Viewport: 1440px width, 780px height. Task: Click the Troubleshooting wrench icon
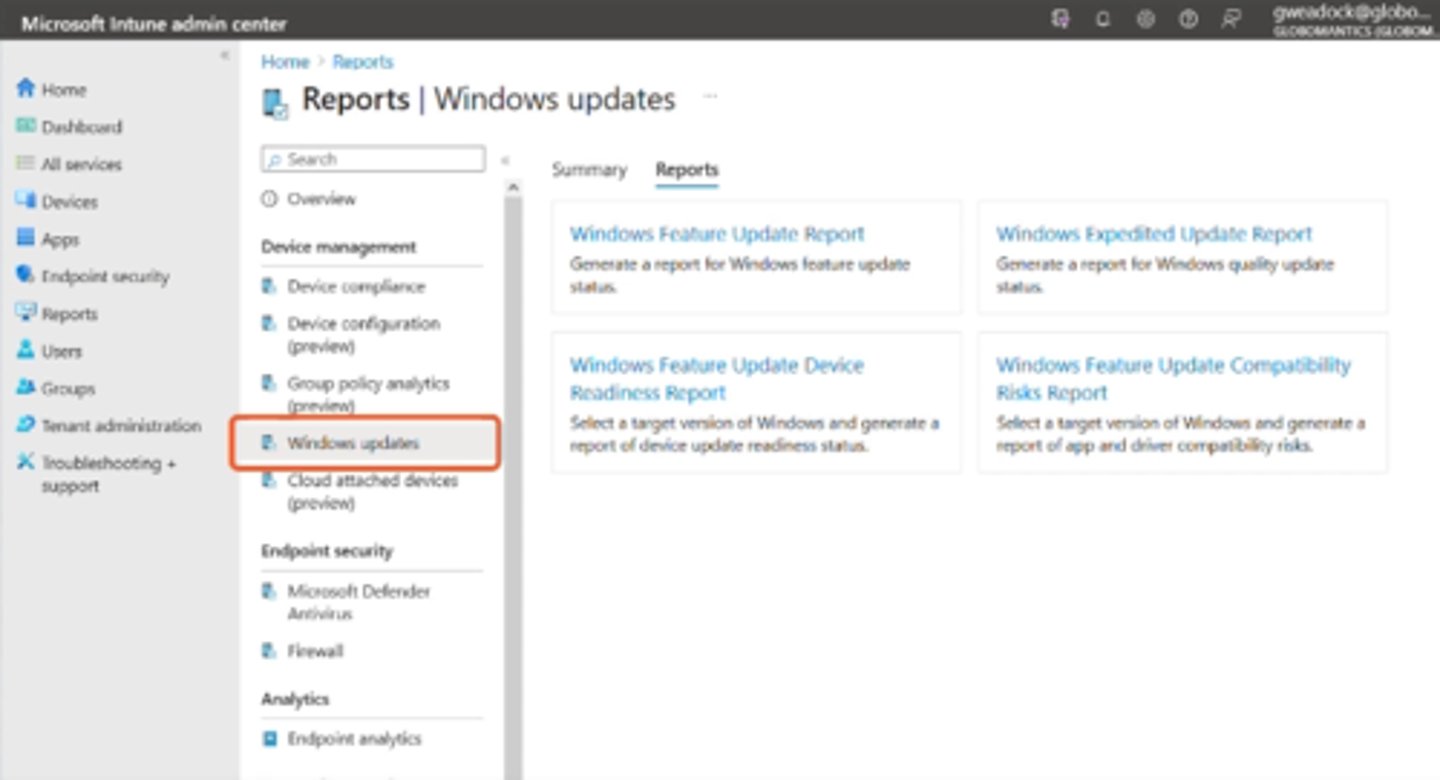click(26, 462)
